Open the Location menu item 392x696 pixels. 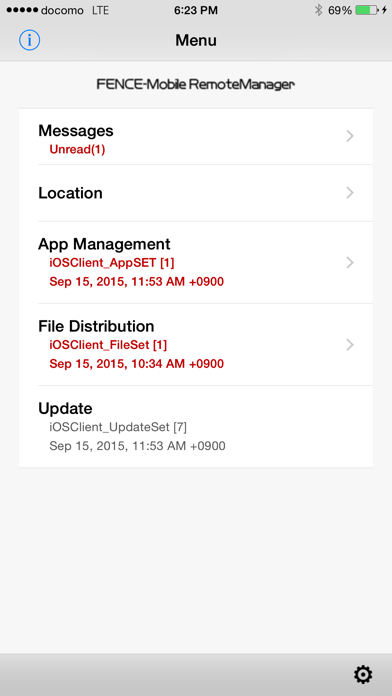pos(196,193)
